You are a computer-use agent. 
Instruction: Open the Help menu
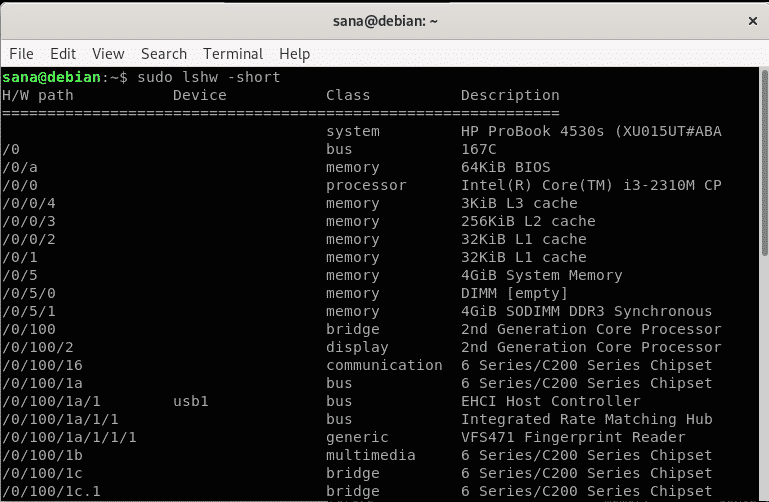295,53
